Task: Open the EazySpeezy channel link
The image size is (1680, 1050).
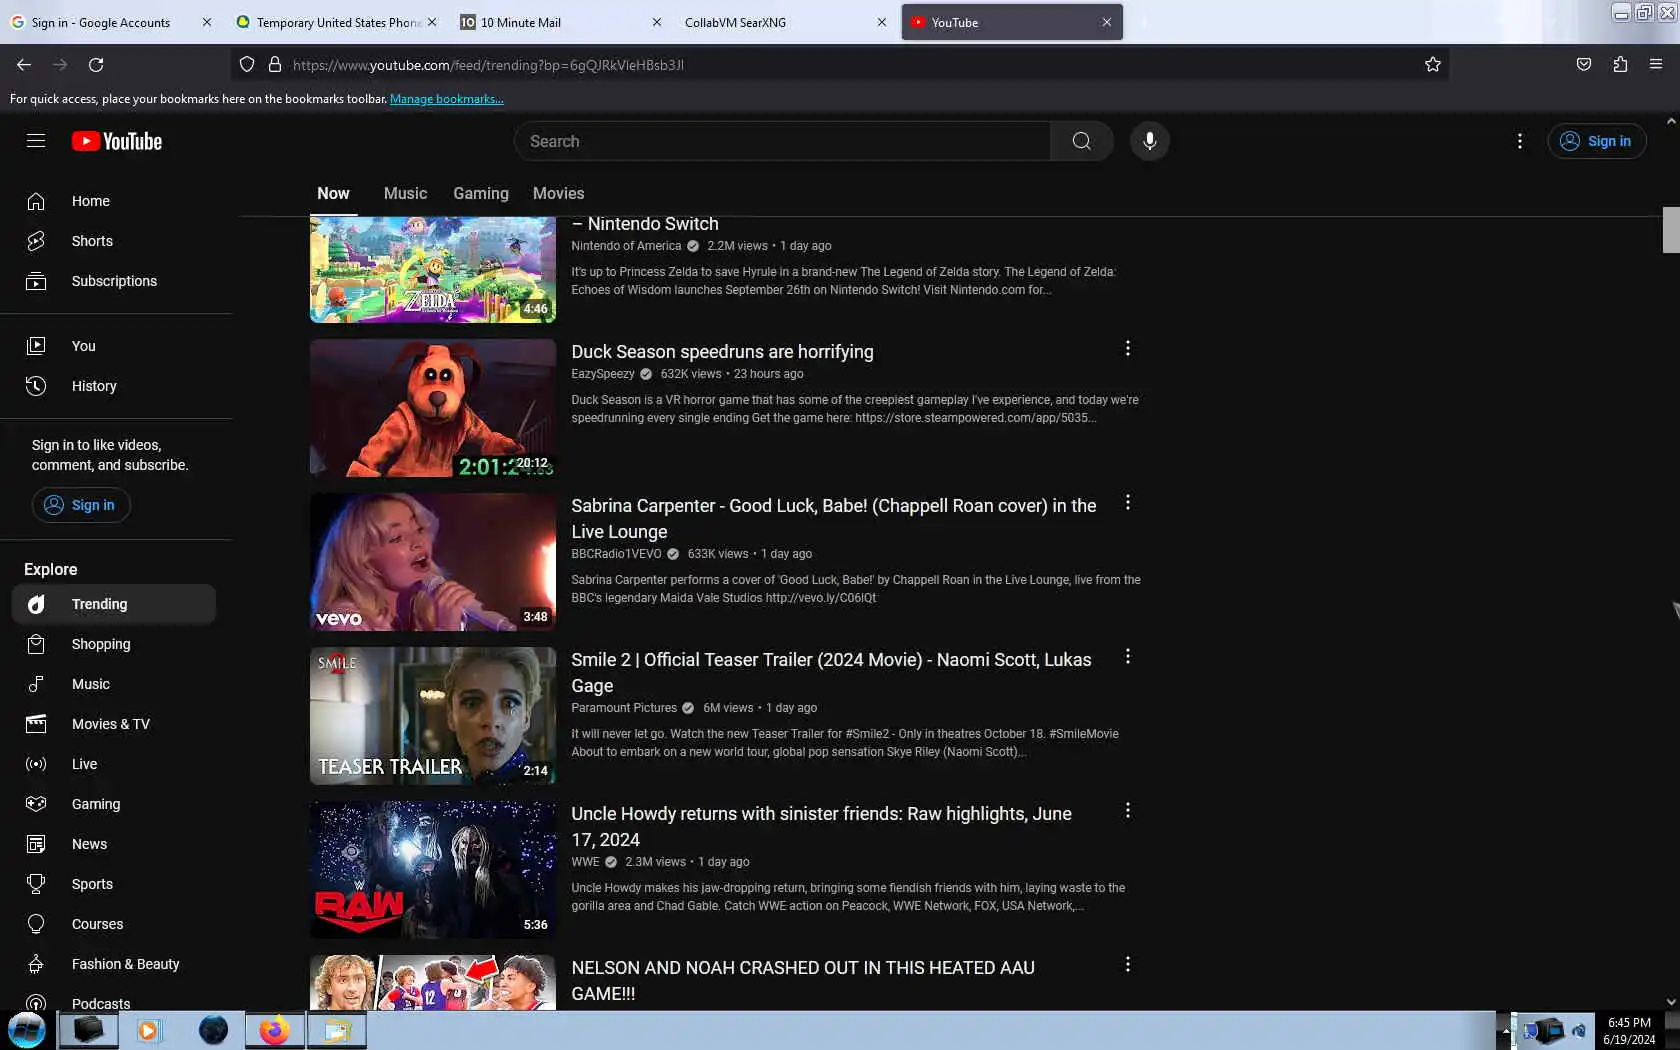Action: tap(603, 374)
